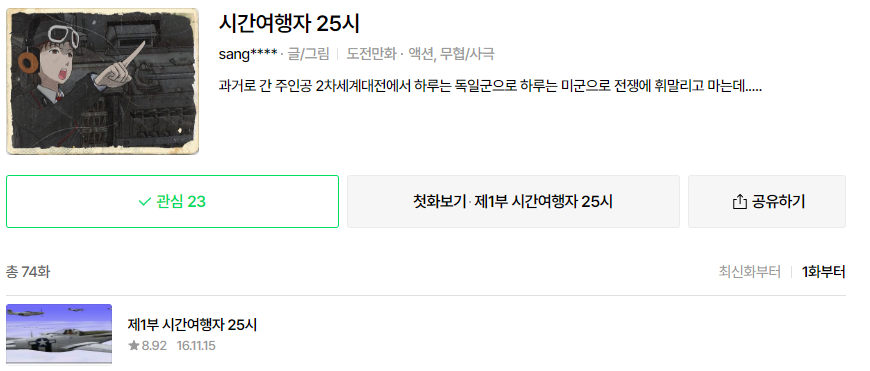This screenshot has width=870, height=371.
Task: Click the 총 74화 episode count
Action: pos(28,272)
